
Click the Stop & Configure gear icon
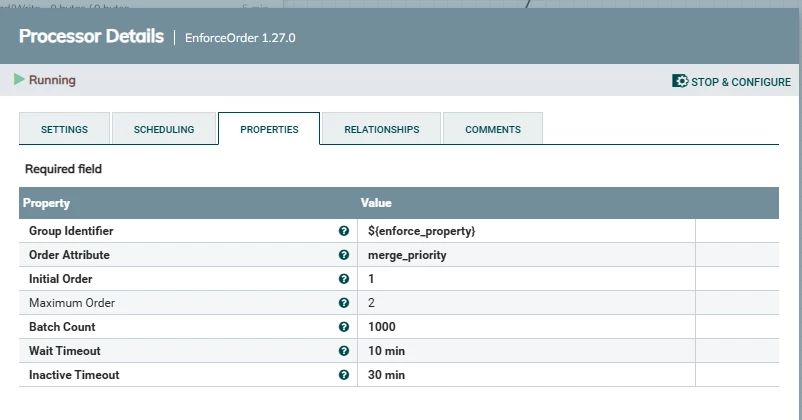coord(680,81)
